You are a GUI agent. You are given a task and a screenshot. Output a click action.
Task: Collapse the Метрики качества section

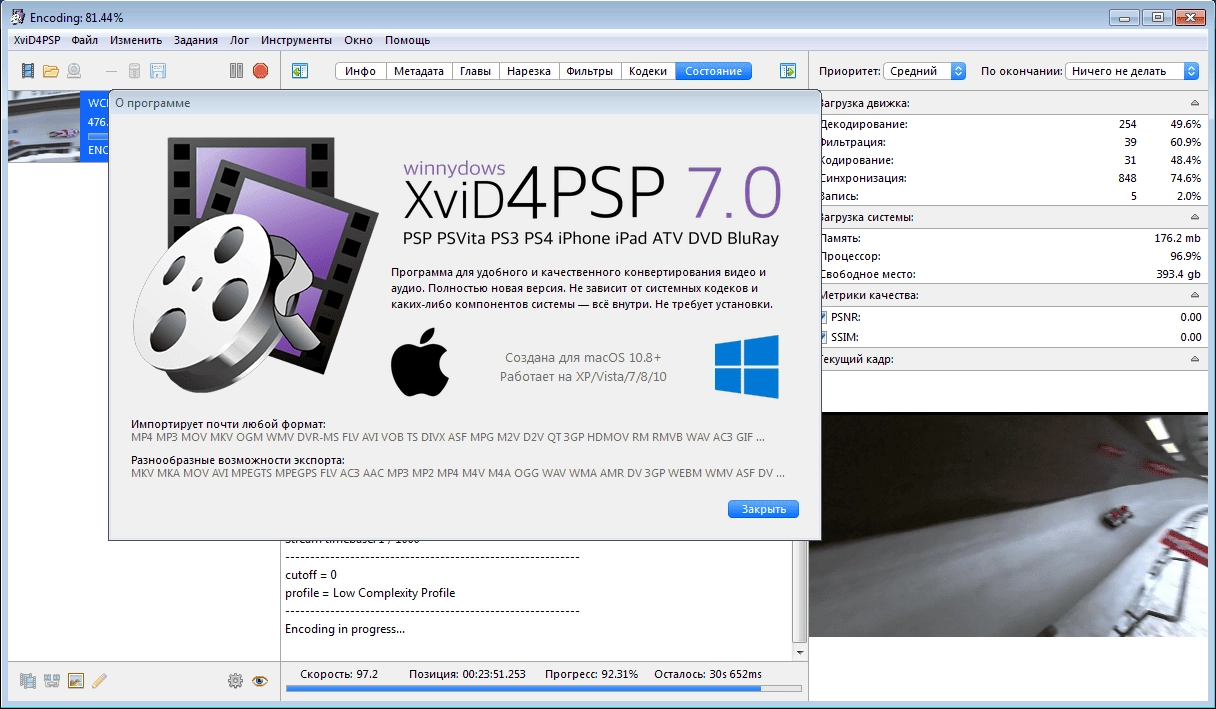pos(1194,296)
